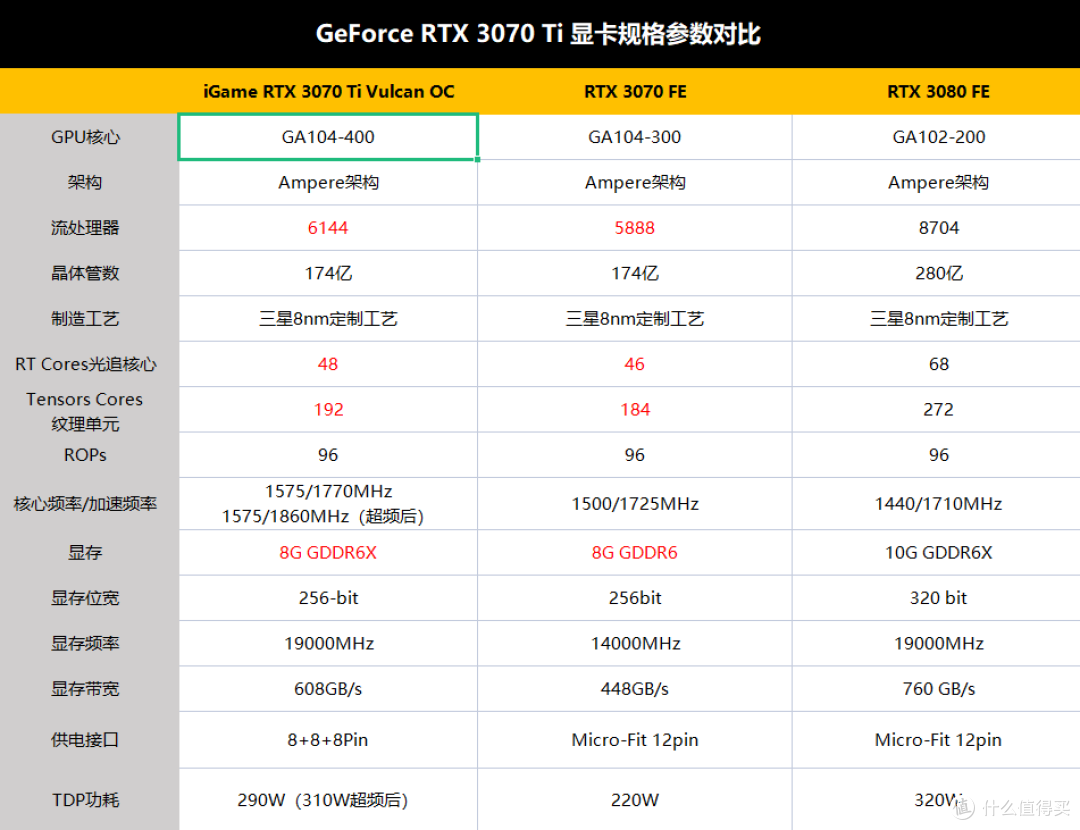Viewport: 1080px width, 830px height.
Task: Click the 三星8nm定制工艺 cell in first column
Action: 328,318
